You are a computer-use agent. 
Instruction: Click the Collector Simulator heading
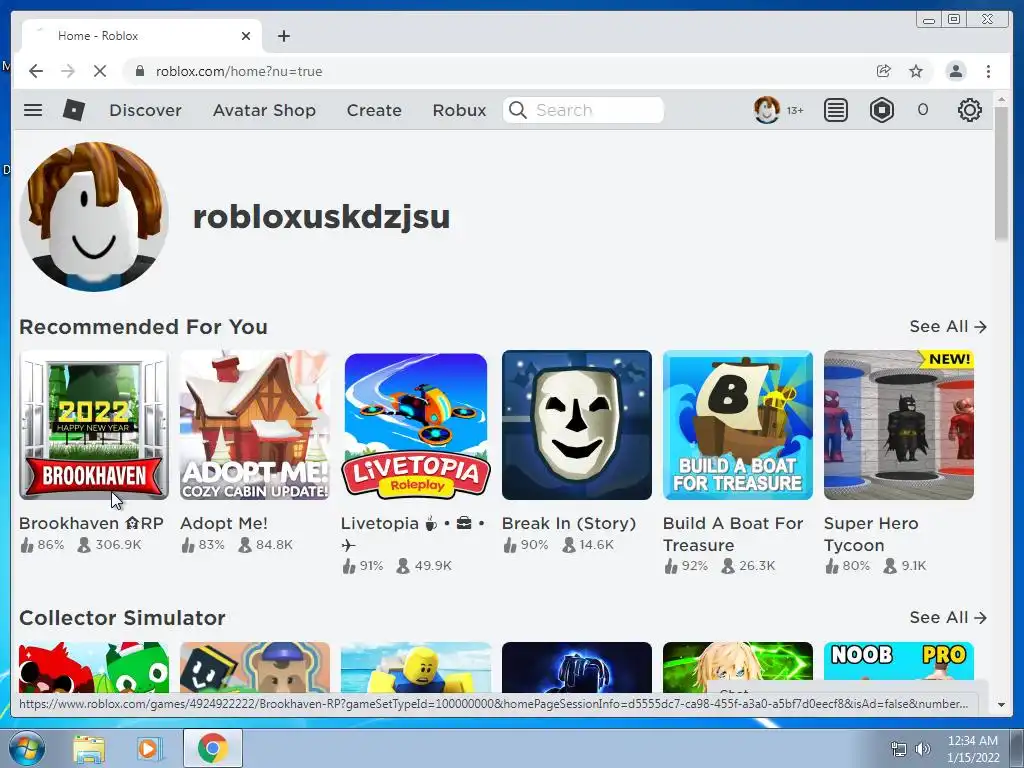[x=122, y=618]
